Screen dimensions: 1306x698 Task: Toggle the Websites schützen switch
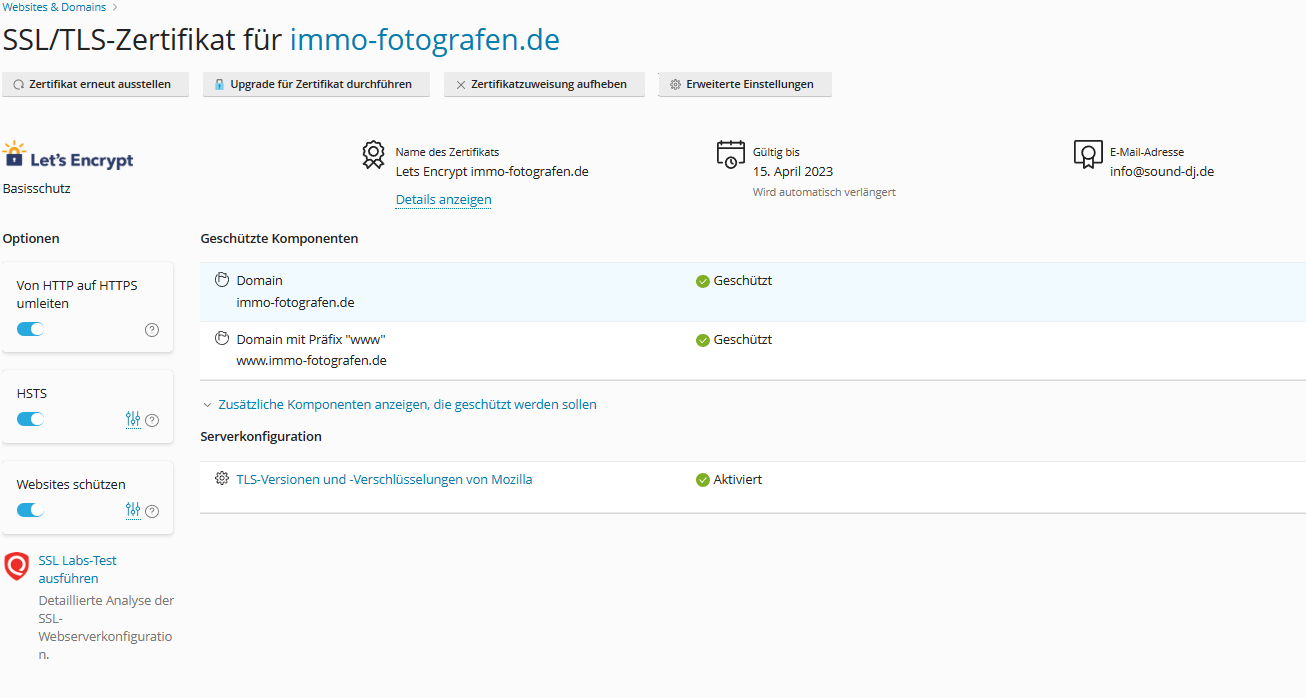click(31, 510)
